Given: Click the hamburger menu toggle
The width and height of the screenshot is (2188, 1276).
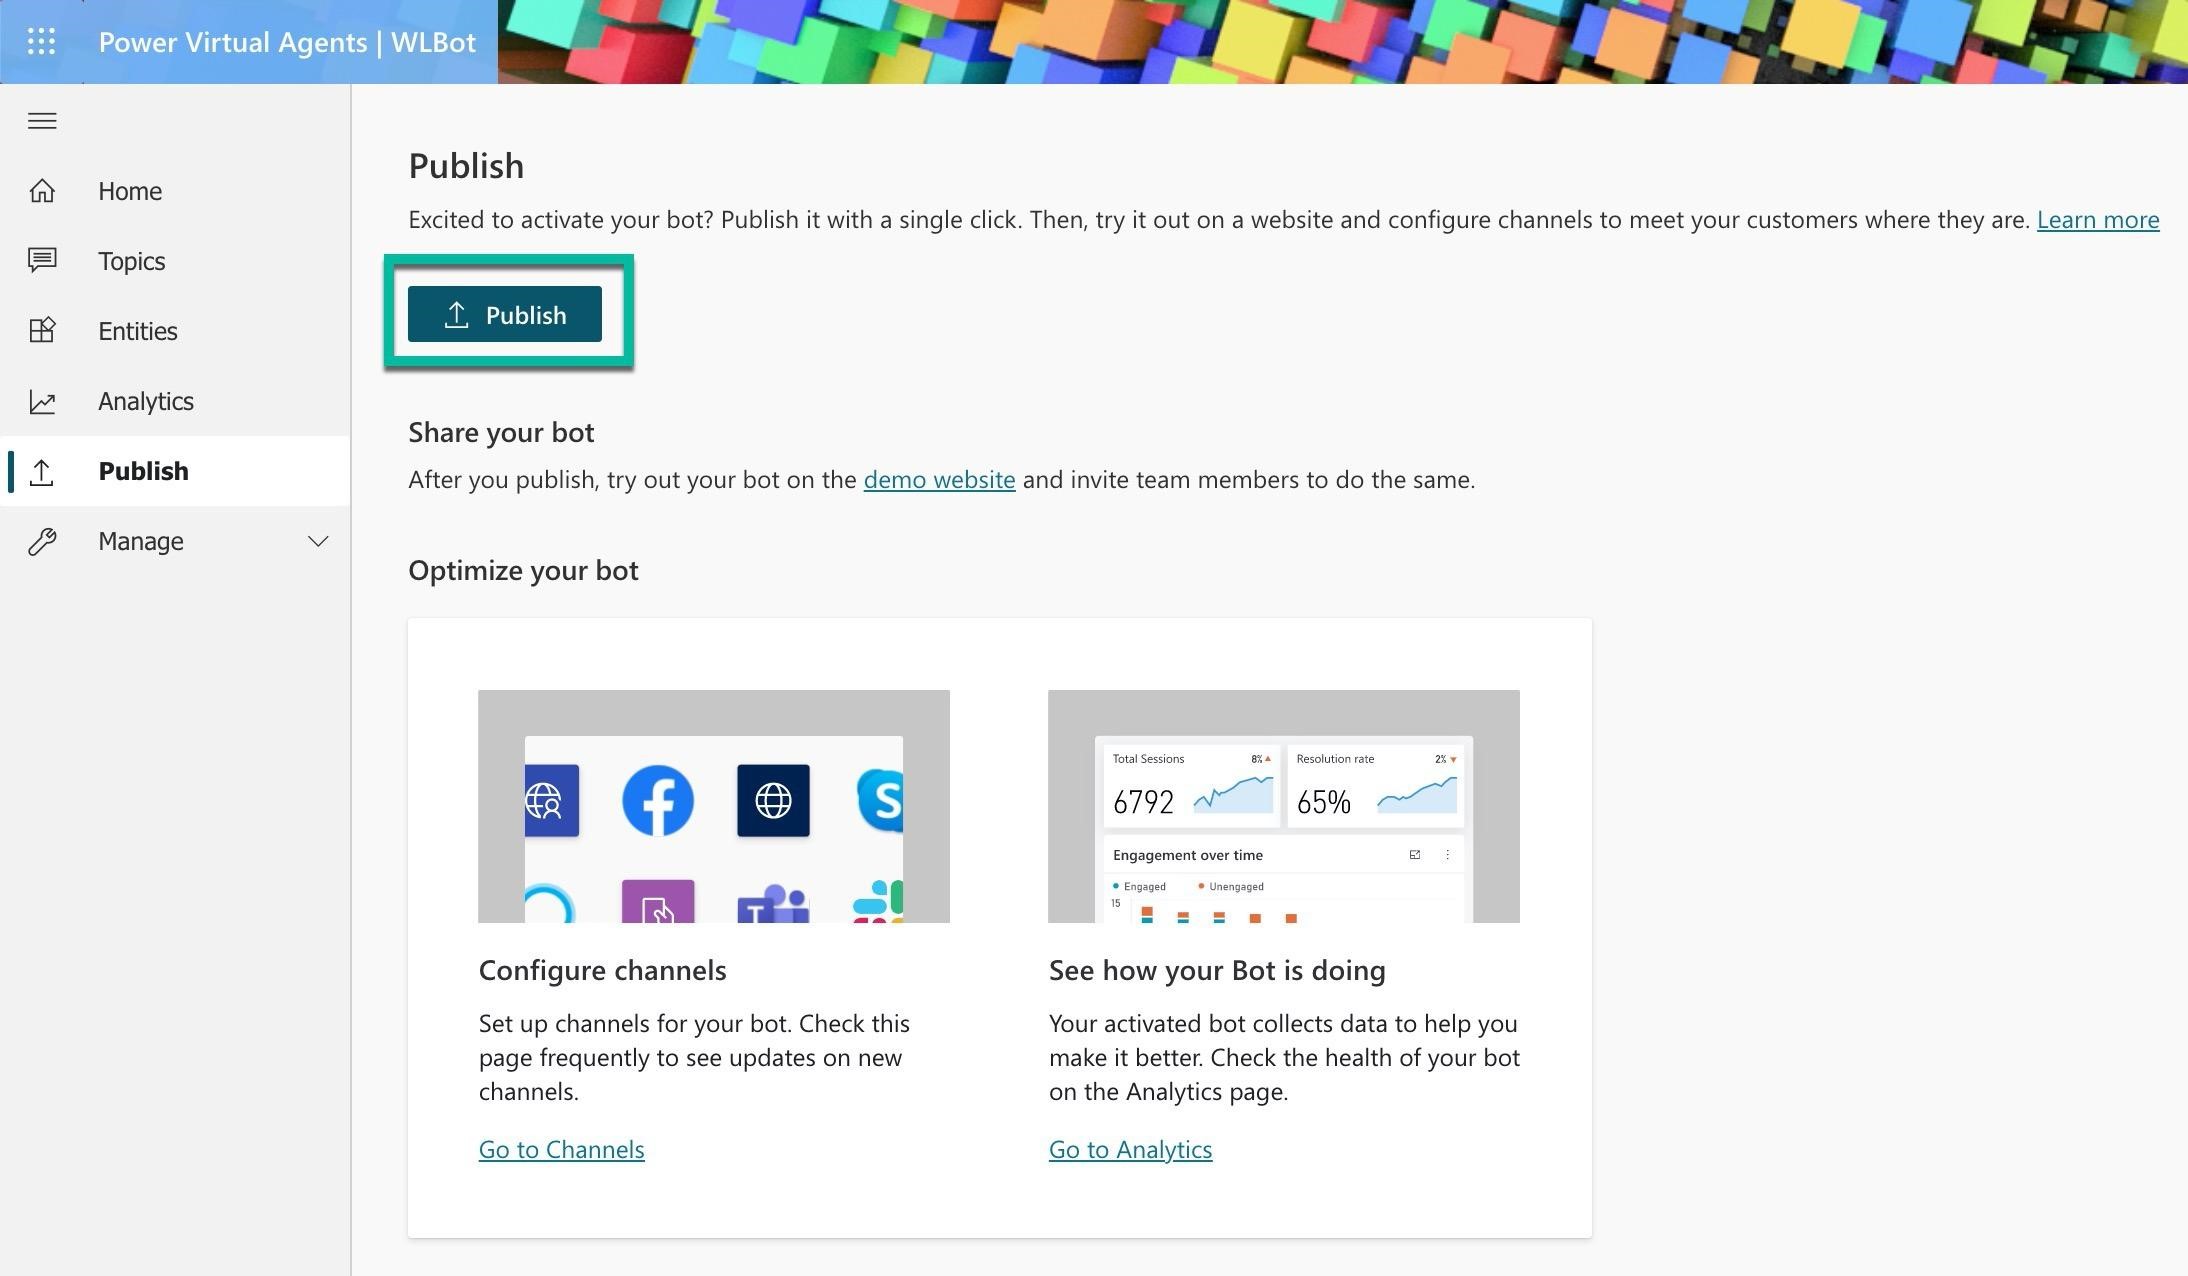Looking at the screenshot, I should (43, 118).
